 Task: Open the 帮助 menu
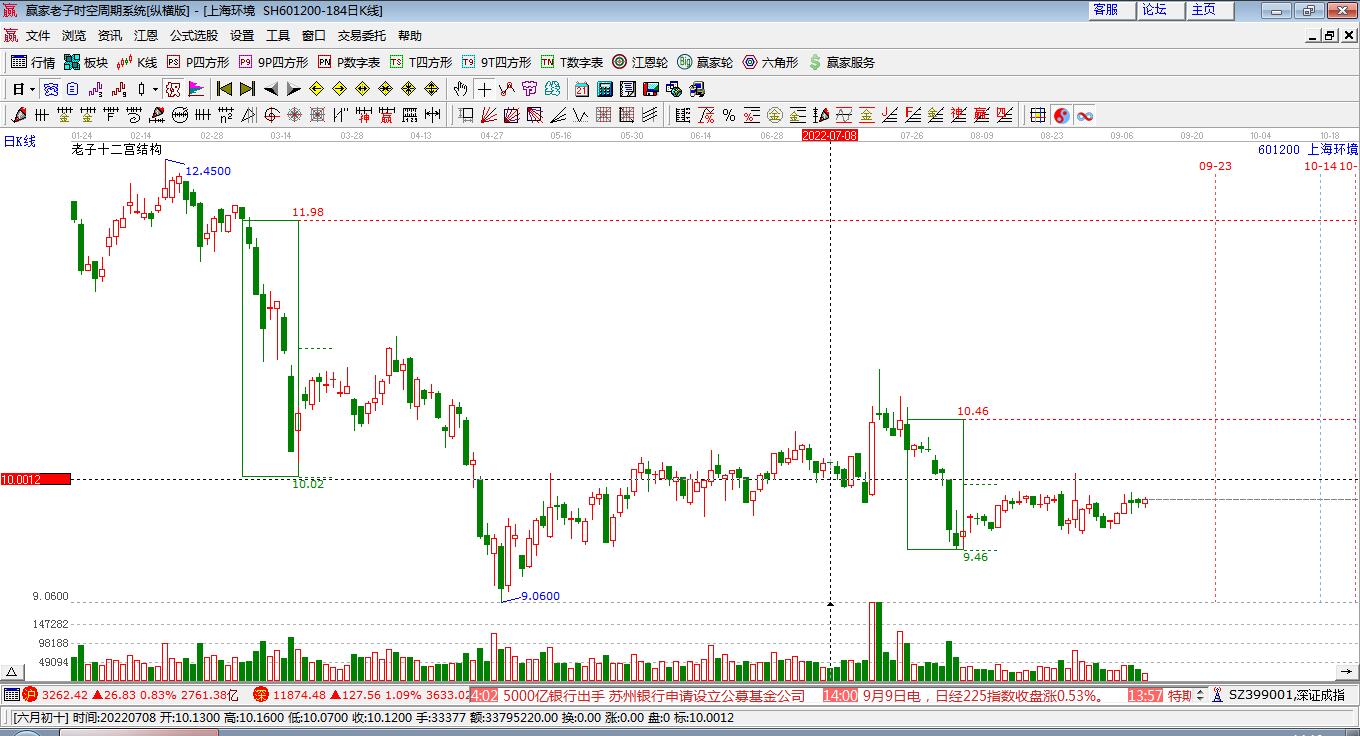click(x=410, y=36)
